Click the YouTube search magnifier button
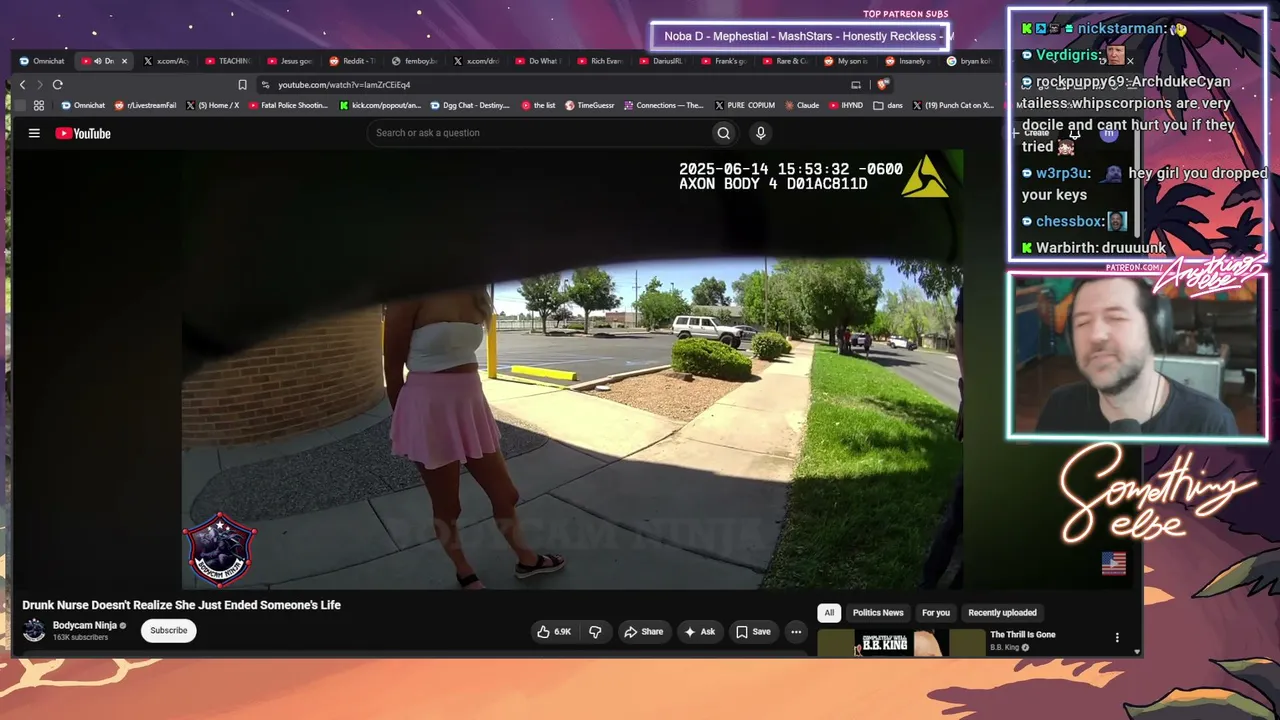Viewport: 1280px width, 720px height. coord(724,133)
